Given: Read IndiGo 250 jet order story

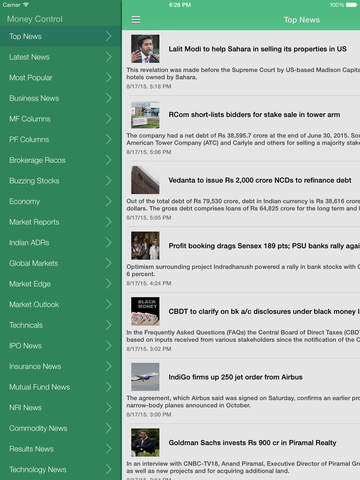Looking at the screenshot, I should [235, 377].
